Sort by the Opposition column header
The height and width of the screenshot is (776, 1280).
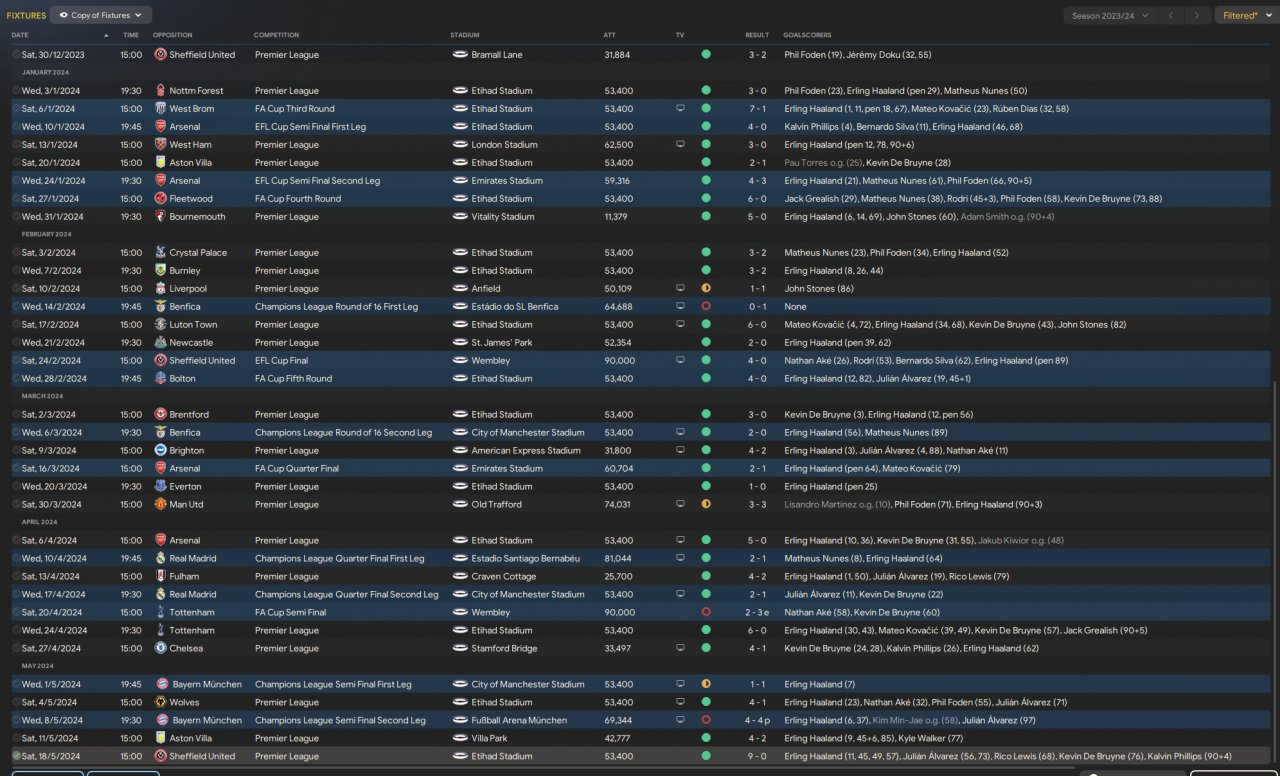click(172, 35)
